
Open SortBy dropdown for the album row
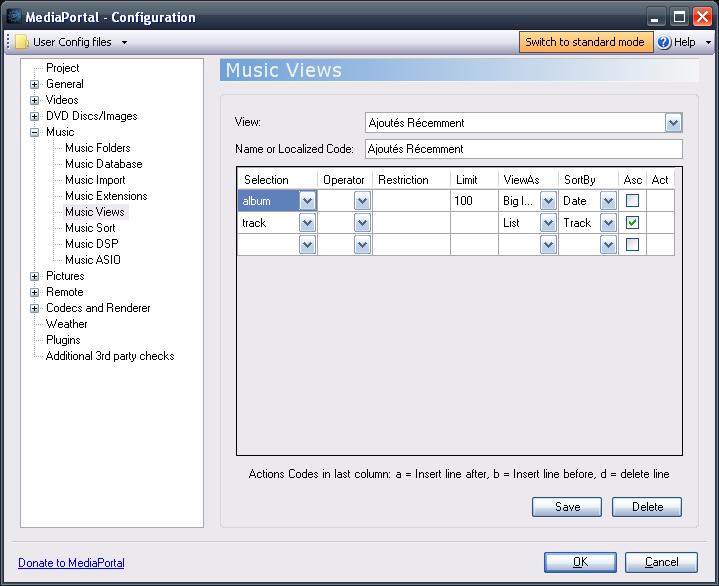click(607, 201)
